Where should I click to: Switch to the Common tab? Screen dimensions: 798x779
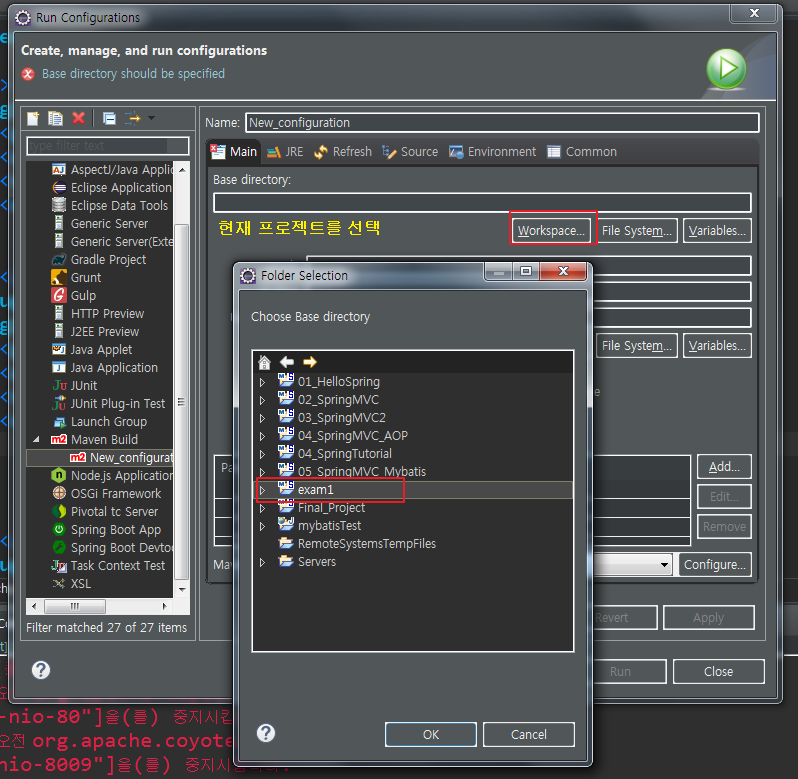coord(582,152)
